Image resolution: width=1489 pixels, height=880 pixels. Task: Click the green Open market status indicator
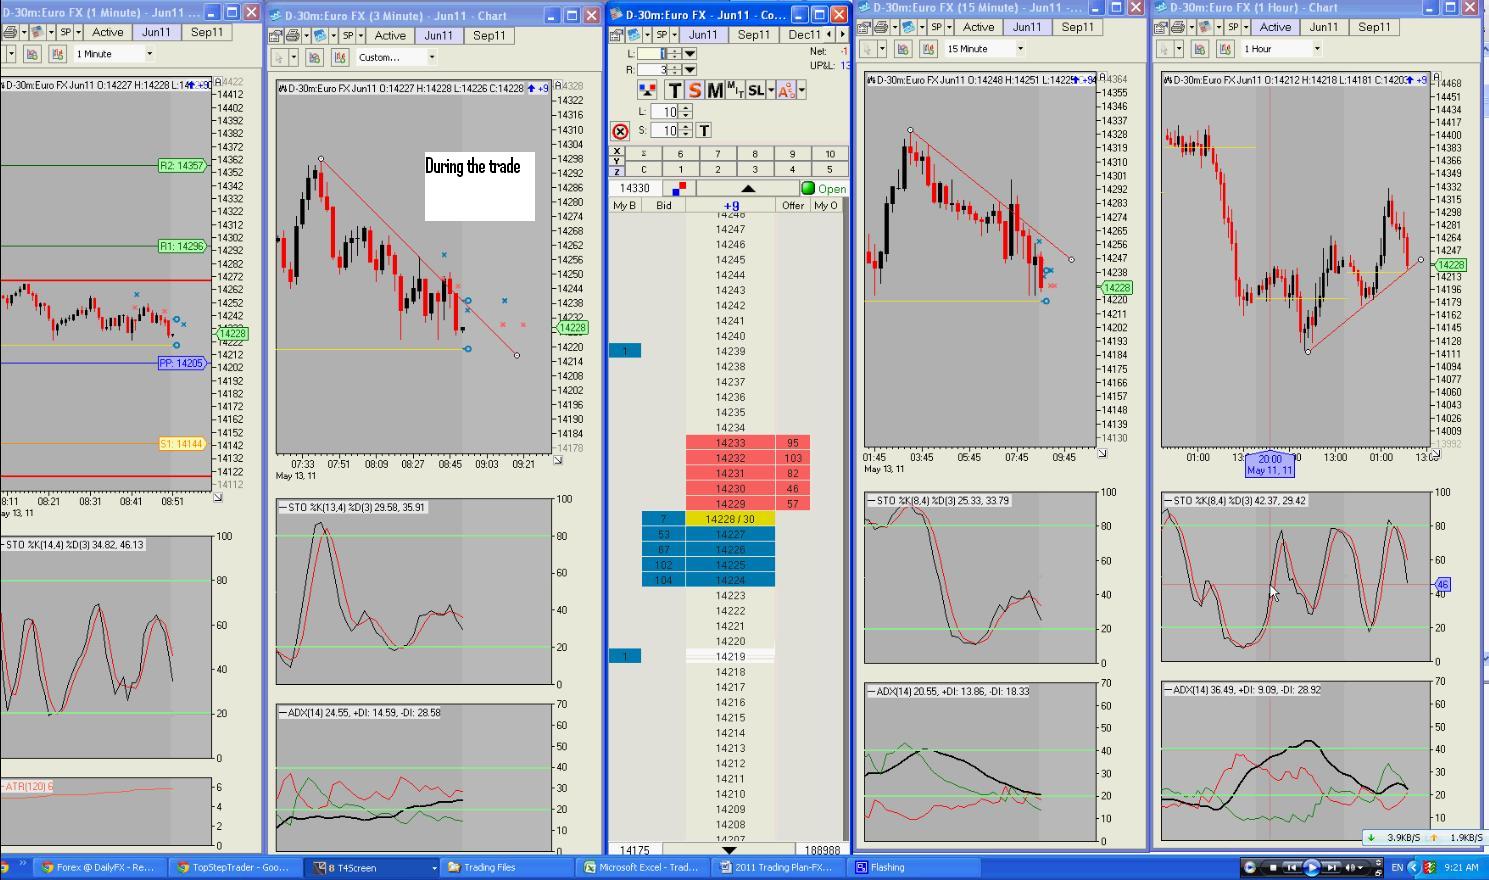tap(823, 188)
